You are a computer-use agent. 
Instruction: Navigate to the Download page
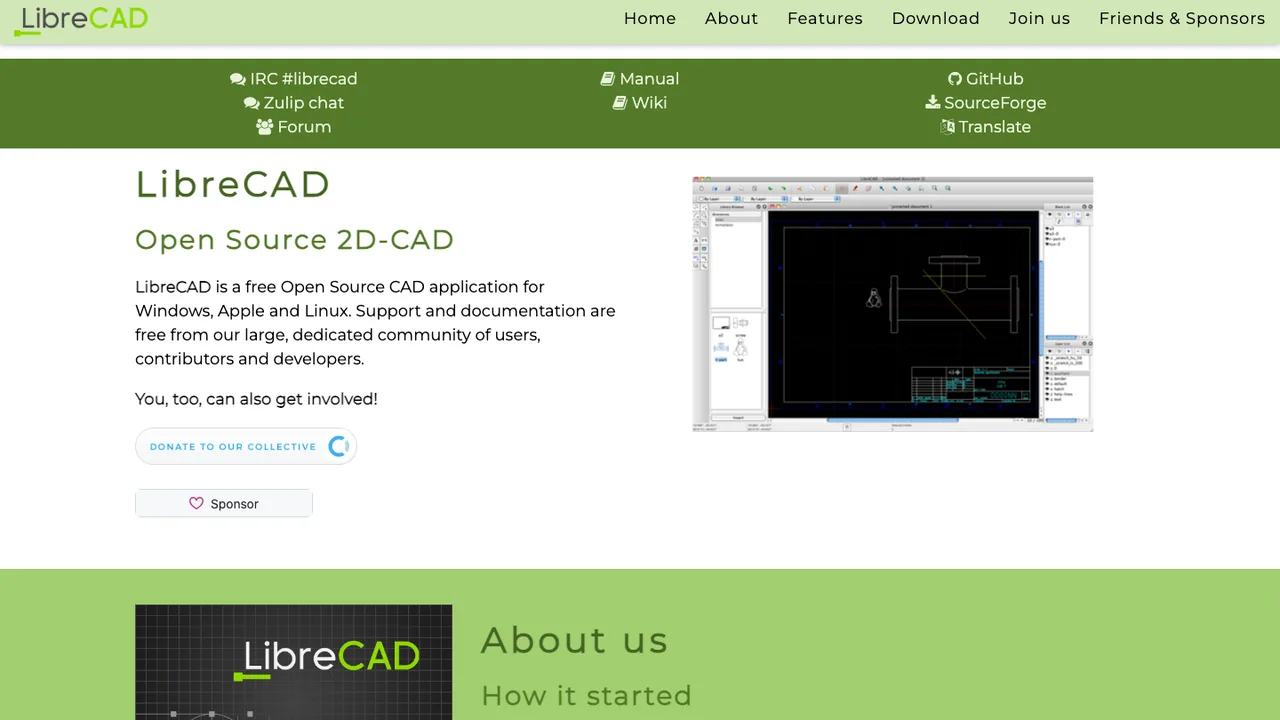tap(936, 18)
